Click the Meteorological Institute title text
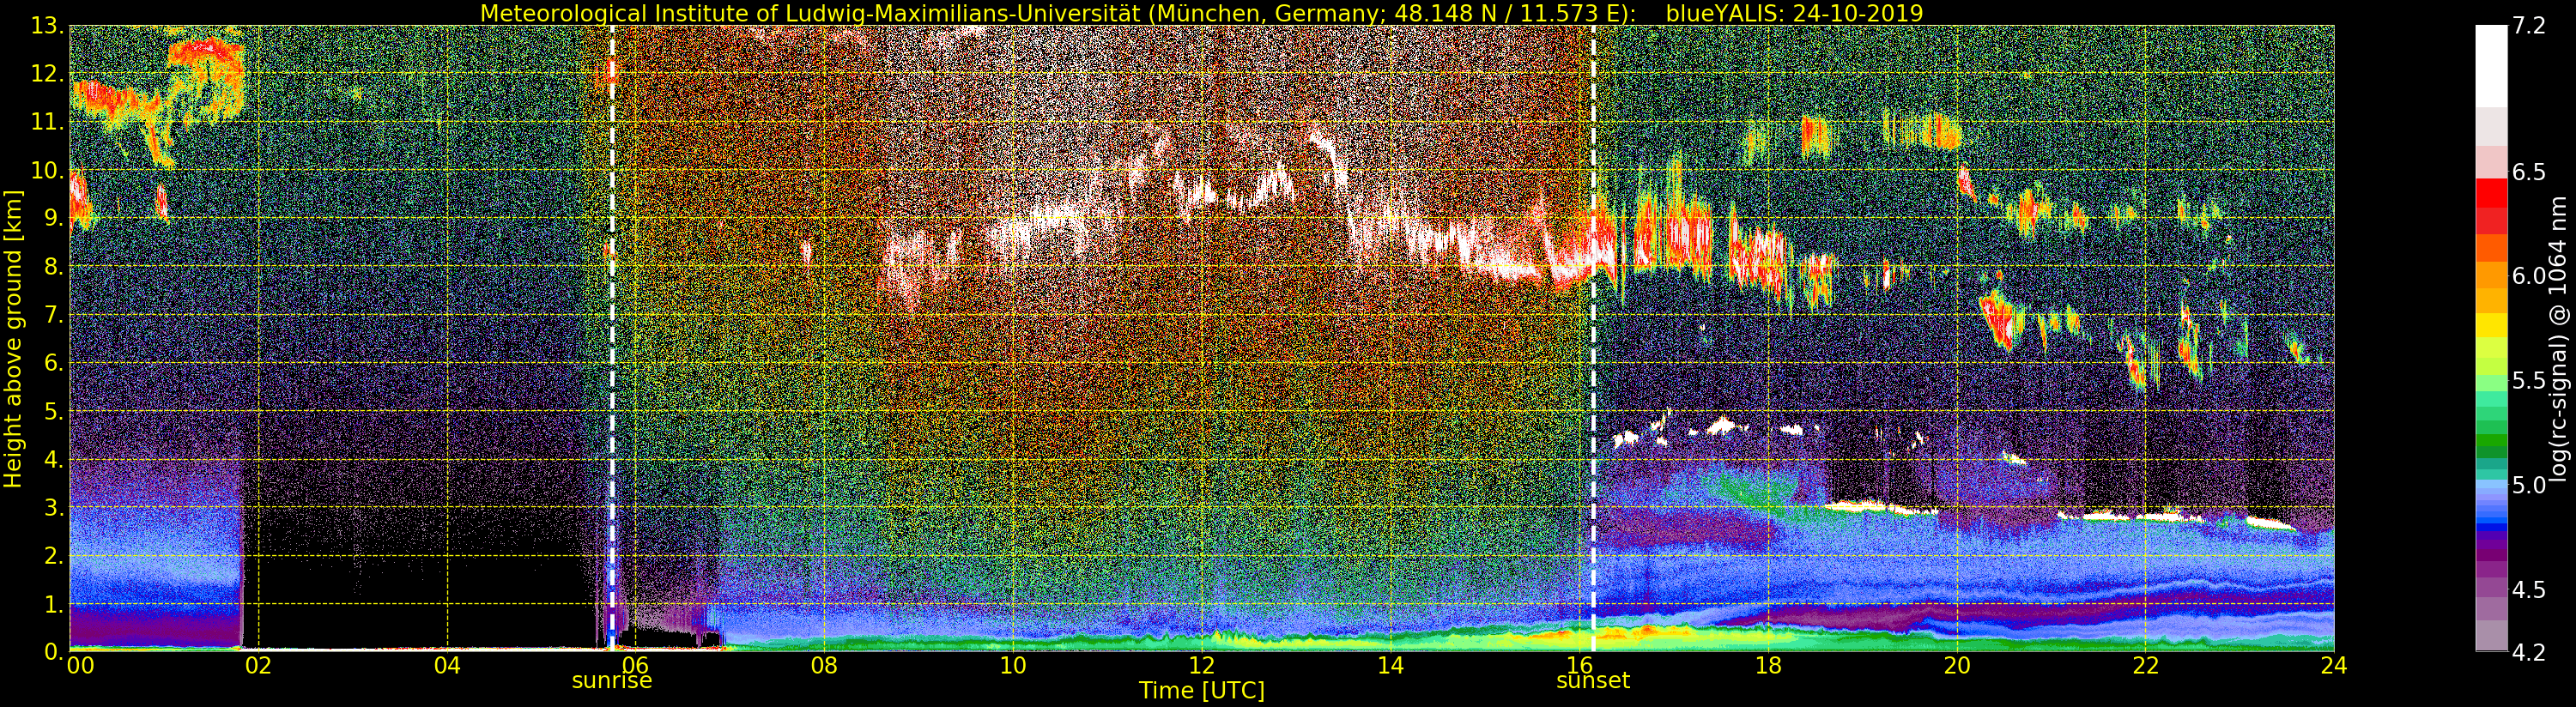The image size is (2576, 707). 1064,13
